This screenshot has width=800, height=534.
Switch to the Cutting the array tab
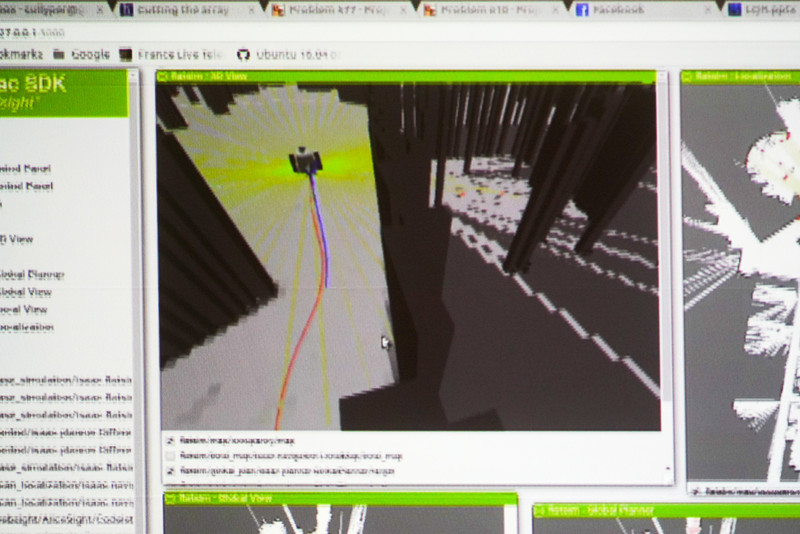pyautogui.click(x=186, y=10)
